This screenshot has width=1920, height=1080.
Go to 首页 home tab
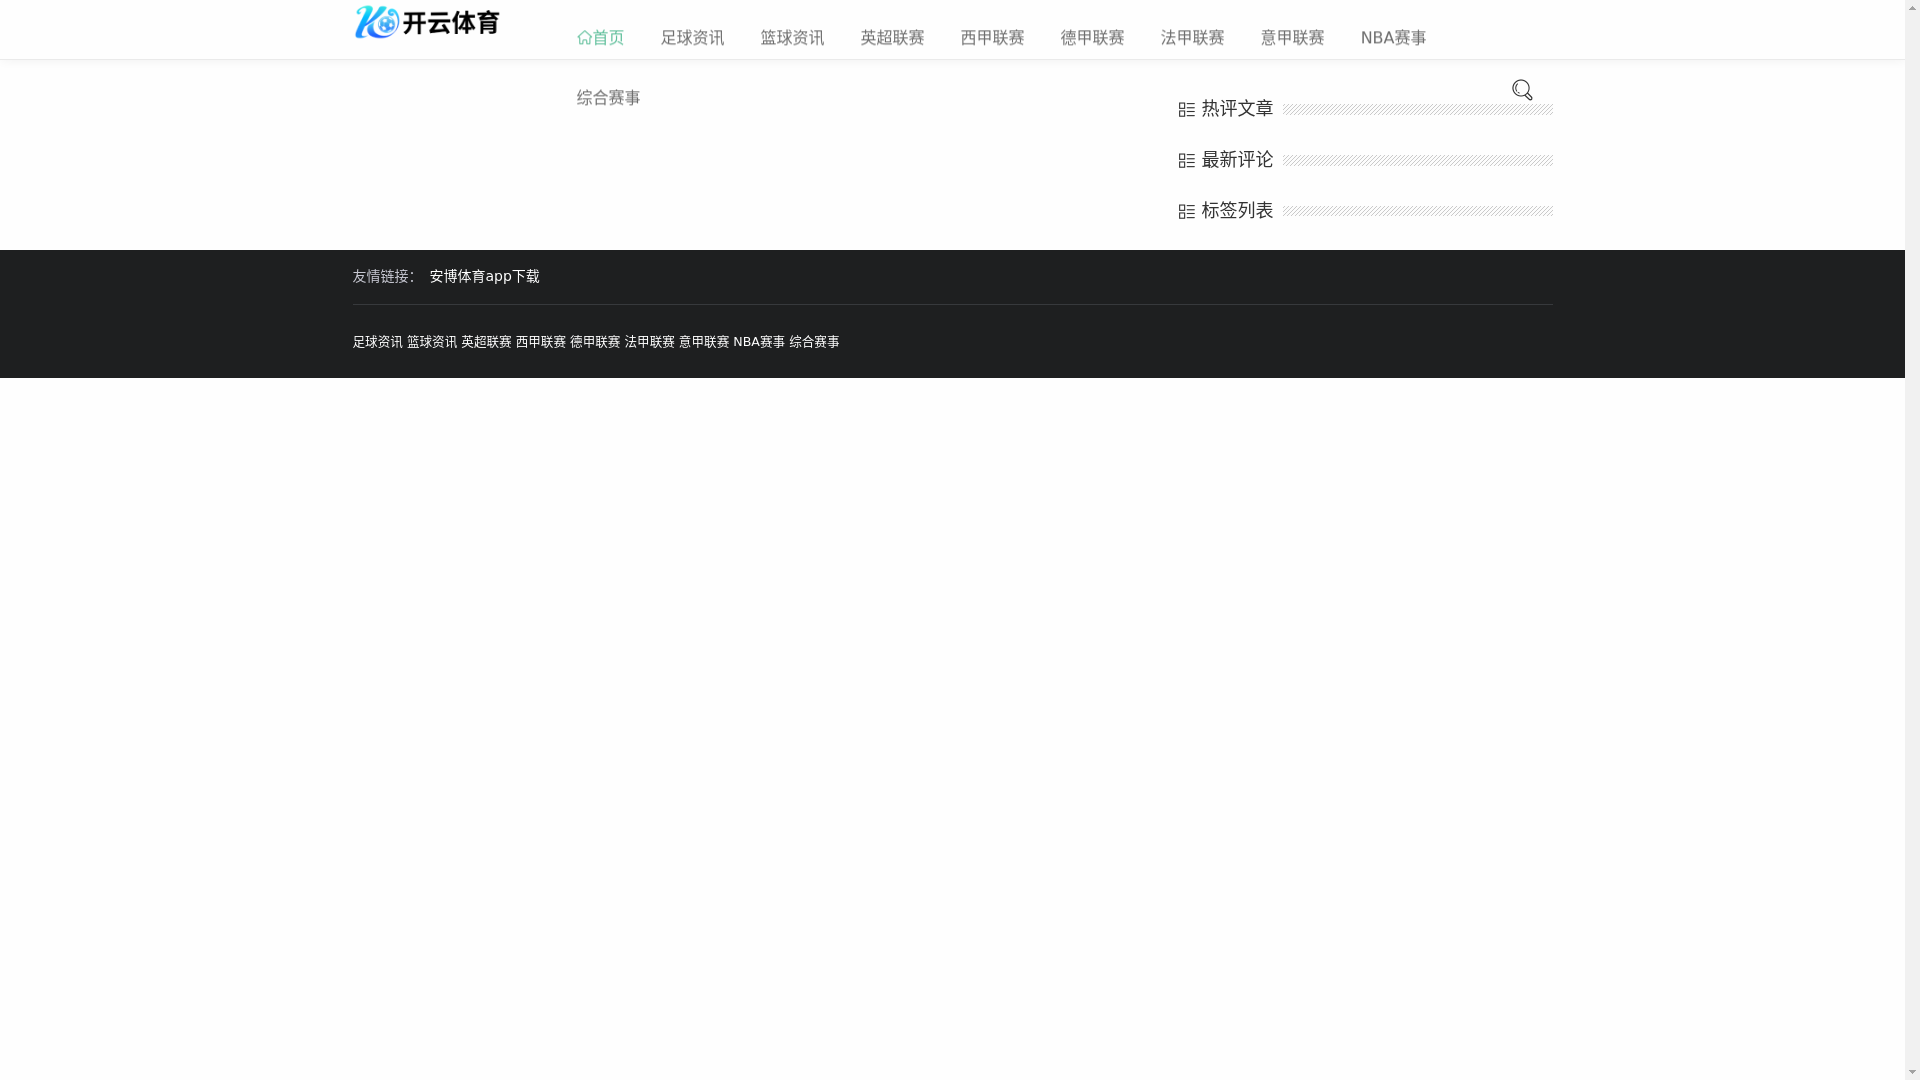[x=600, y=38]
